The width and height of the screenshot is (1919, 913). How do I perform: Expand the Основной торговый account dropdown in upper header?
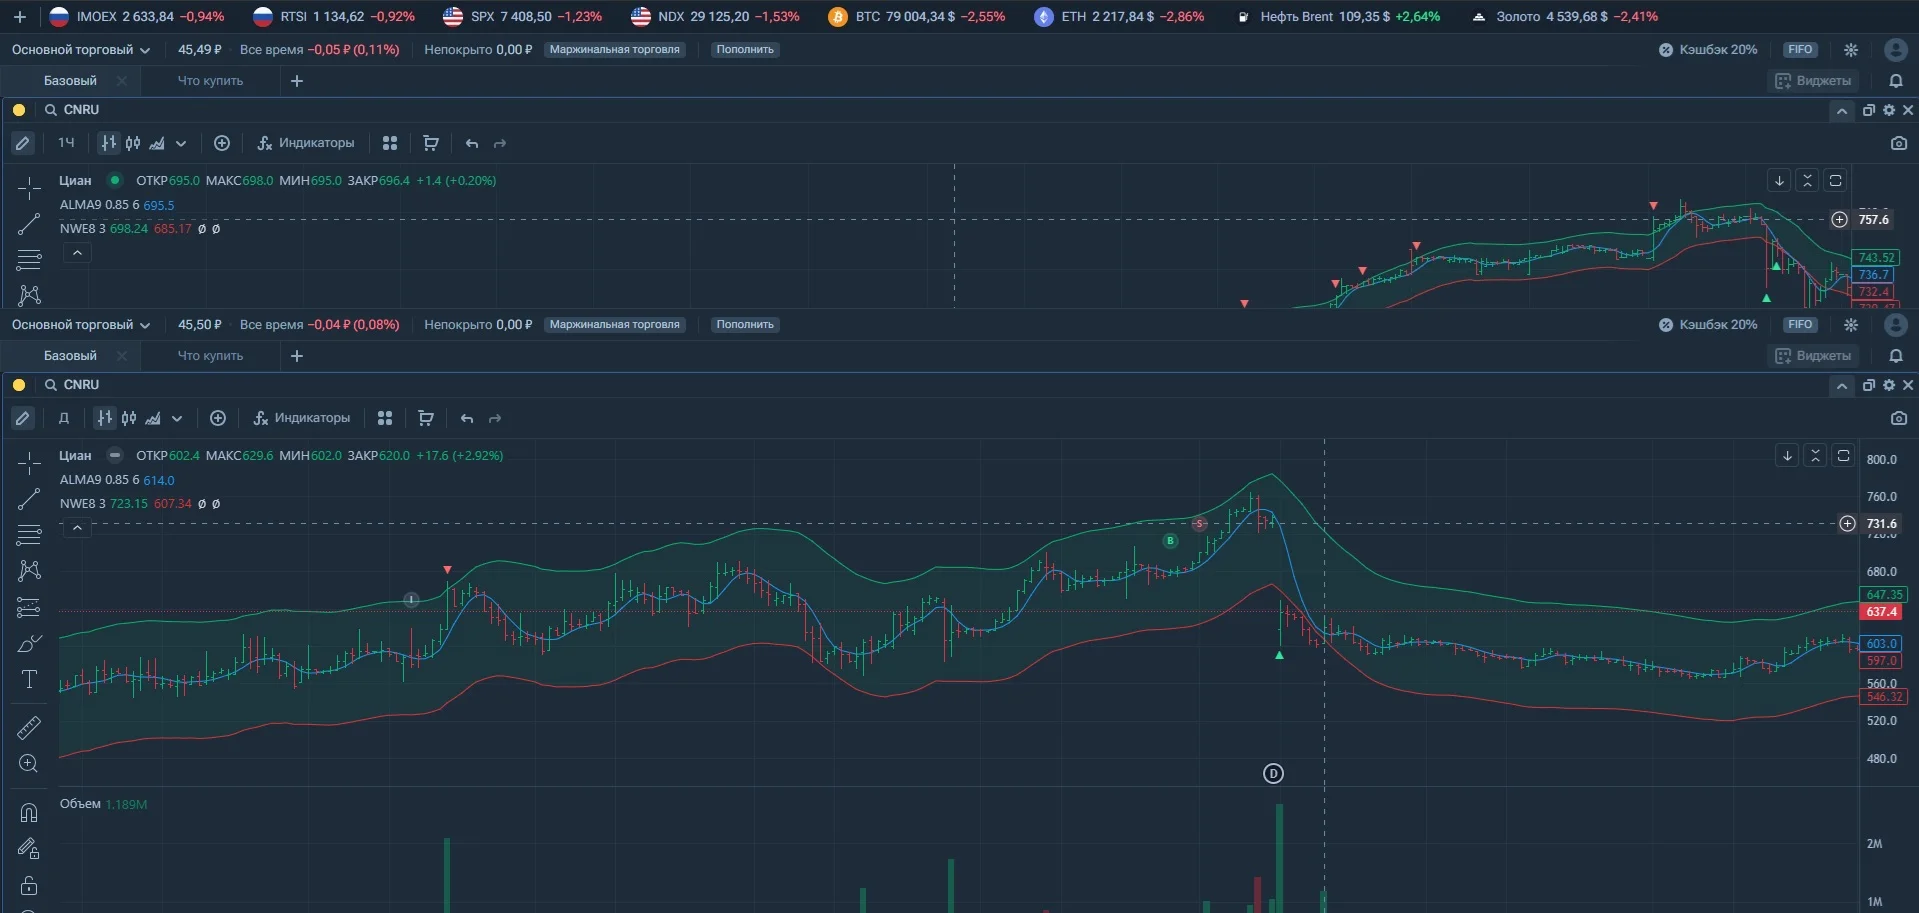coord(81,49)
